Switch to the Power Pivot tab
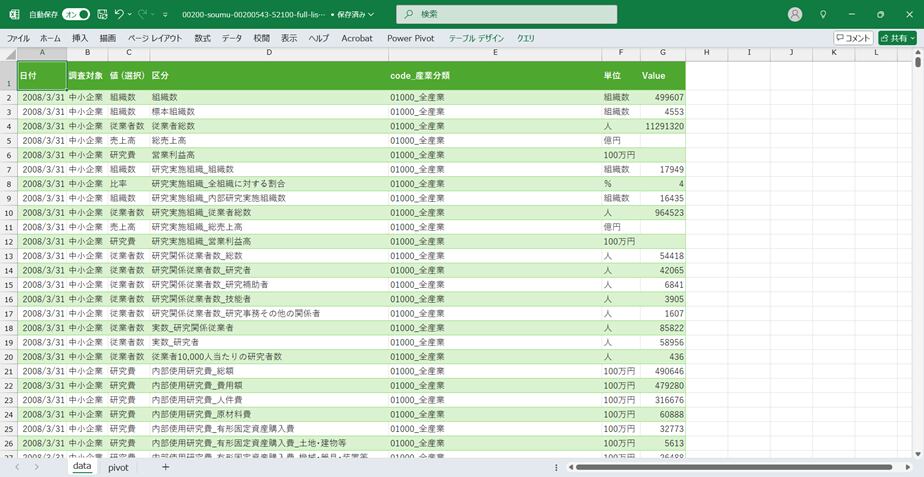 click(x=413, y=38)
